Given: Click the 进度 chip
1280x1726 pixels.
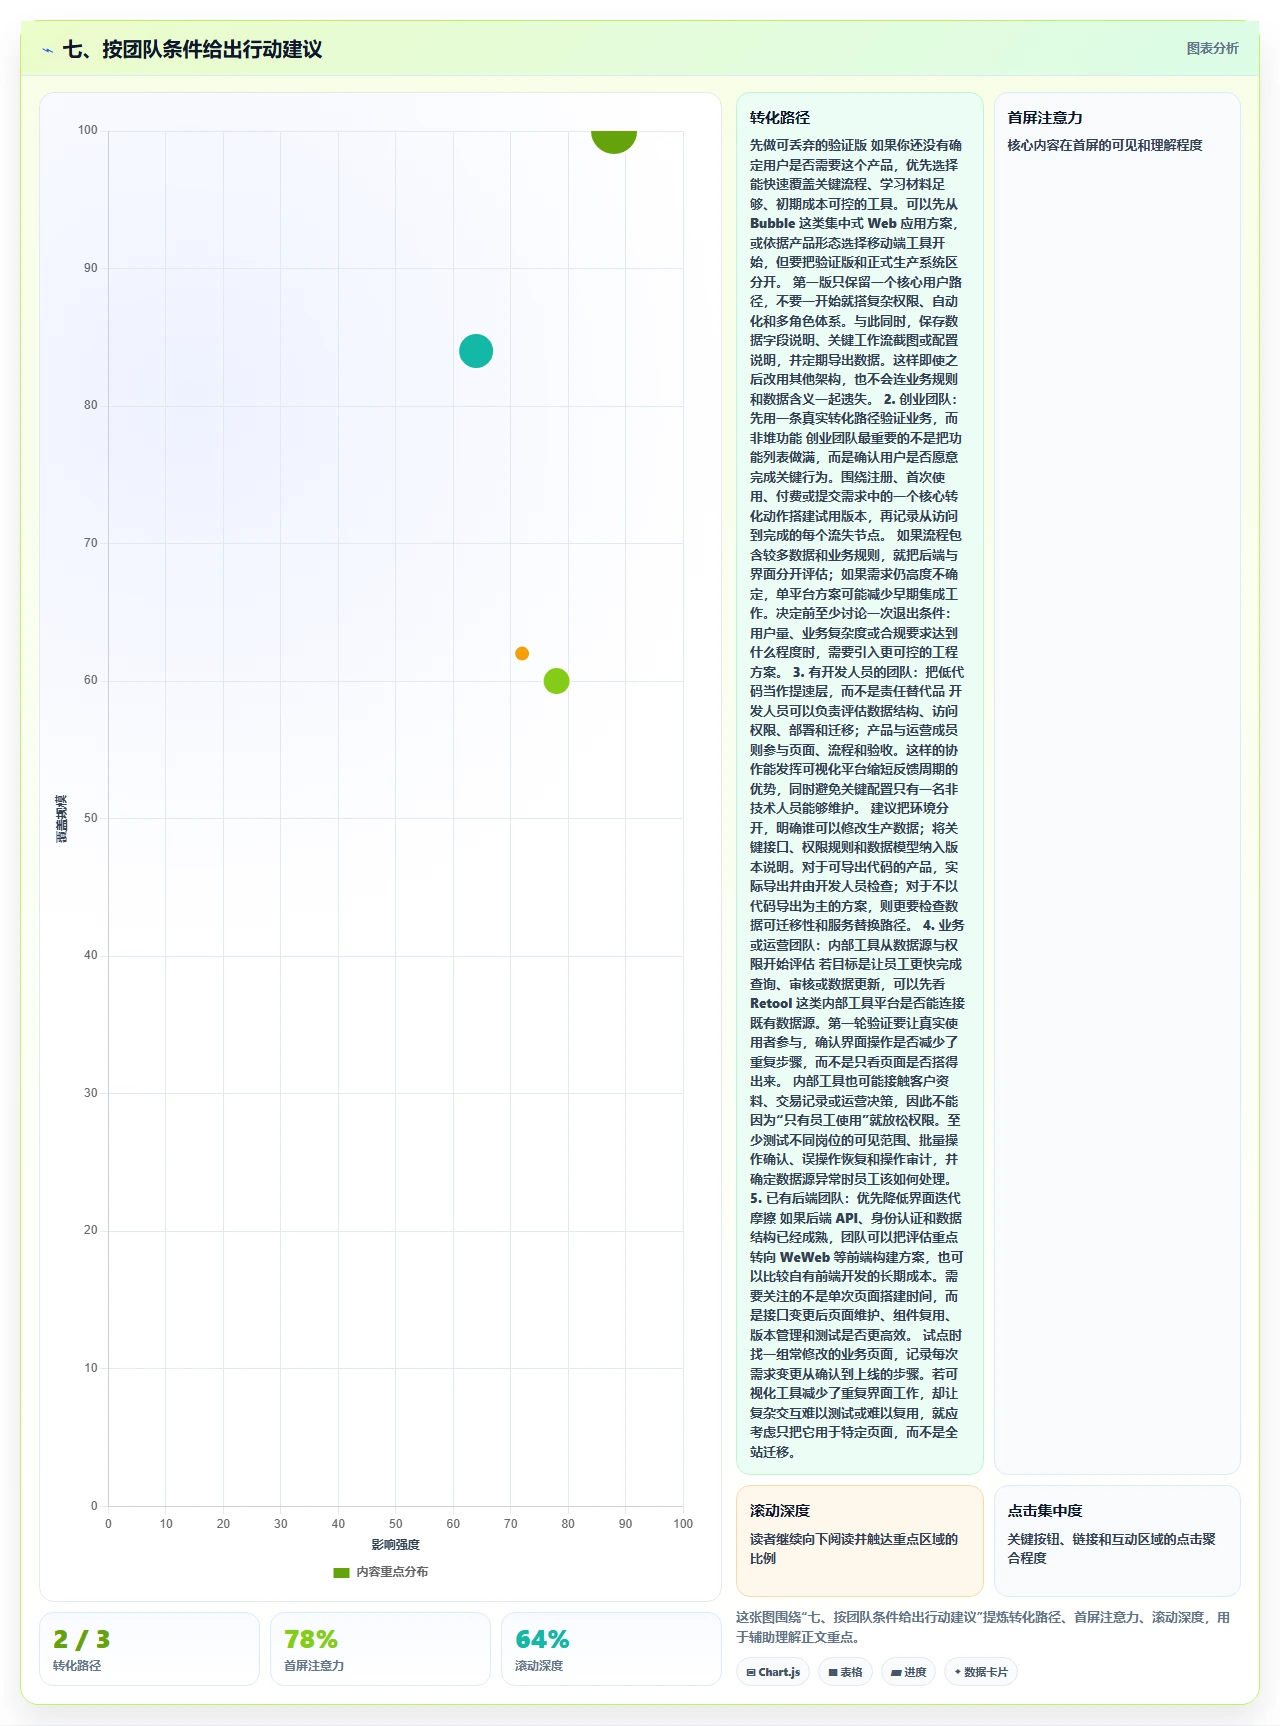Looking at the screenshot, I should click(908, 1672).
